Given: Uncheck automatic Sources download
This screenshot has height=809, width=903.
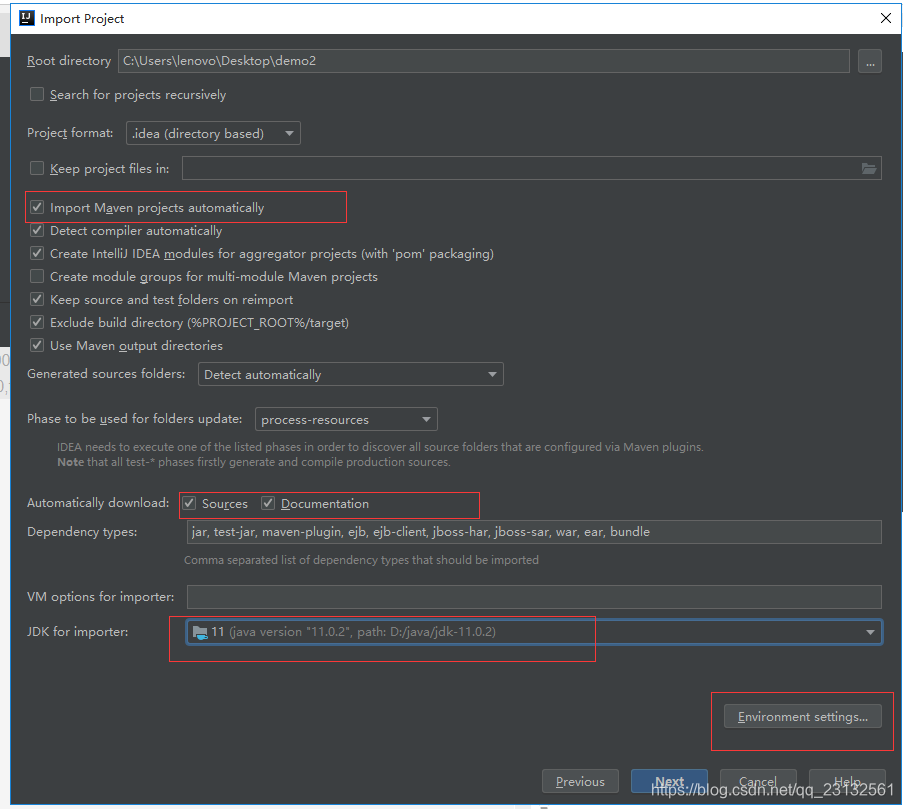Looking at the screenshot, I should tap(189, 503).
